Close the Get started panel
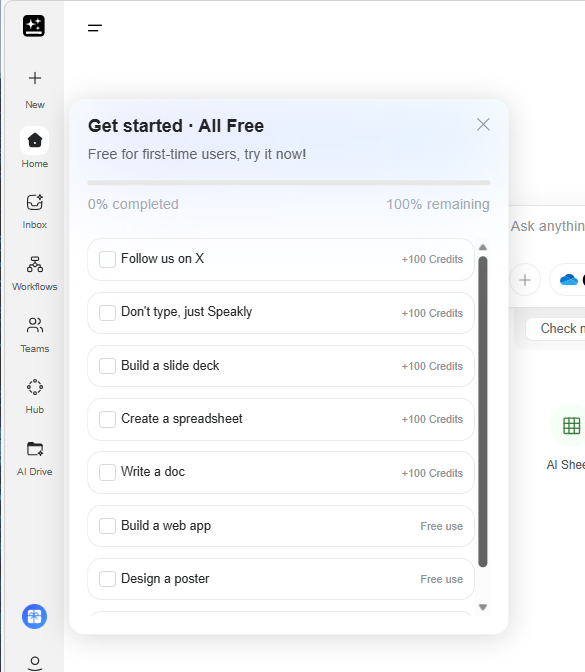 [483, 125]
